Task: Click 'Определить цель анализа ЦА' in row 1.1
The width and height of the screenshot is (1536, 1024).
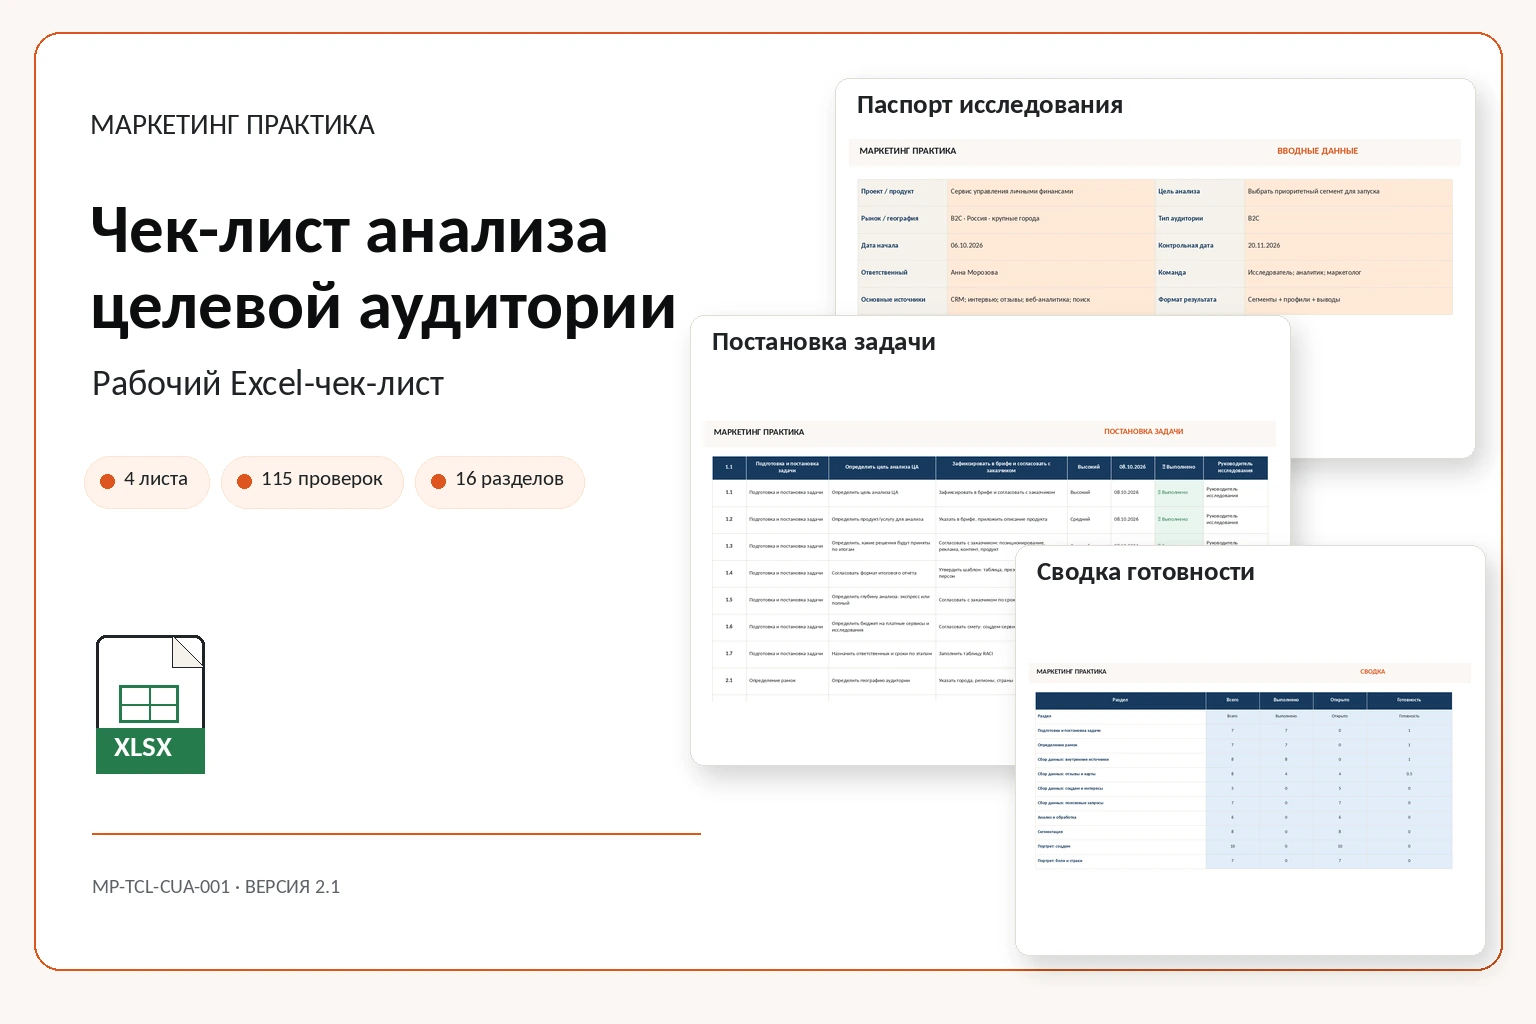Action: click(865, 492)
